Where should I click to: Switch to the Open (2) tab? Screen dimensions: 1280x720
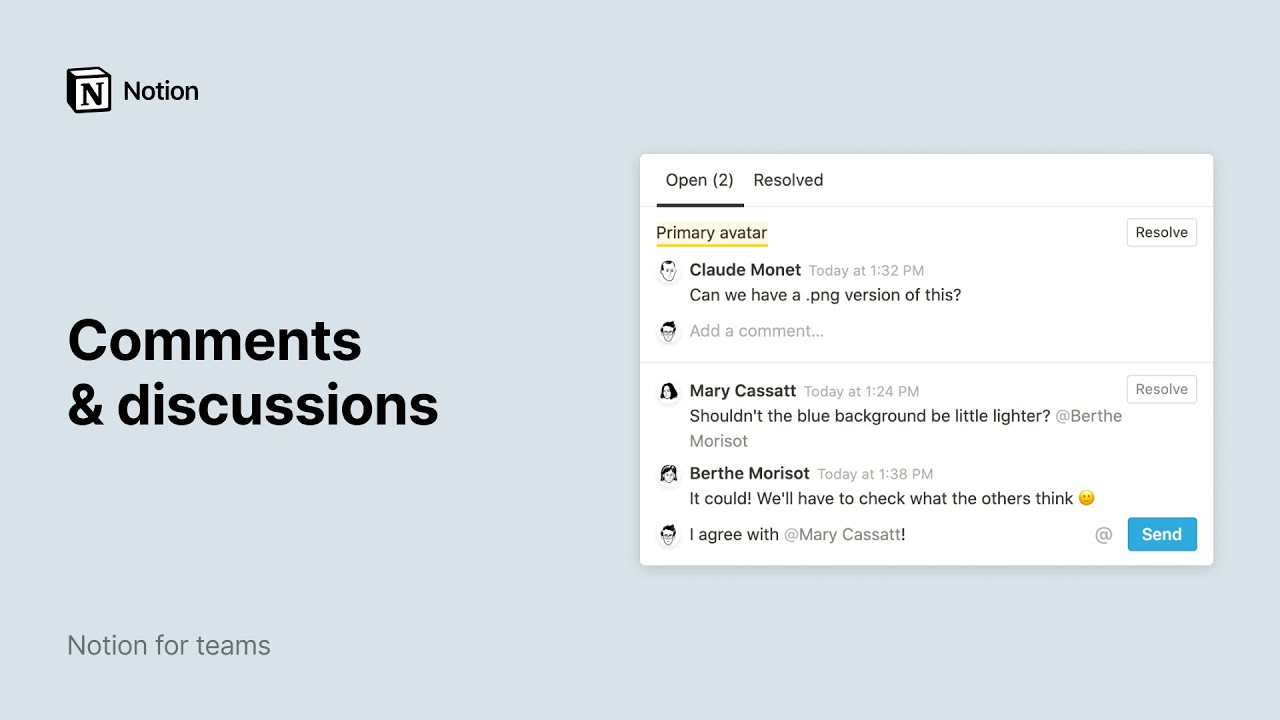point(699,180)
